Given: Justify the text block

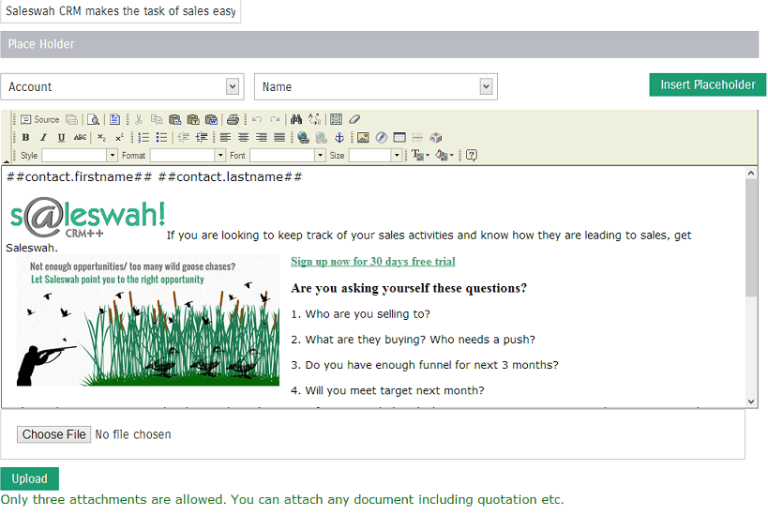Looking at the screenshot, I should click(x=280, y=138).
